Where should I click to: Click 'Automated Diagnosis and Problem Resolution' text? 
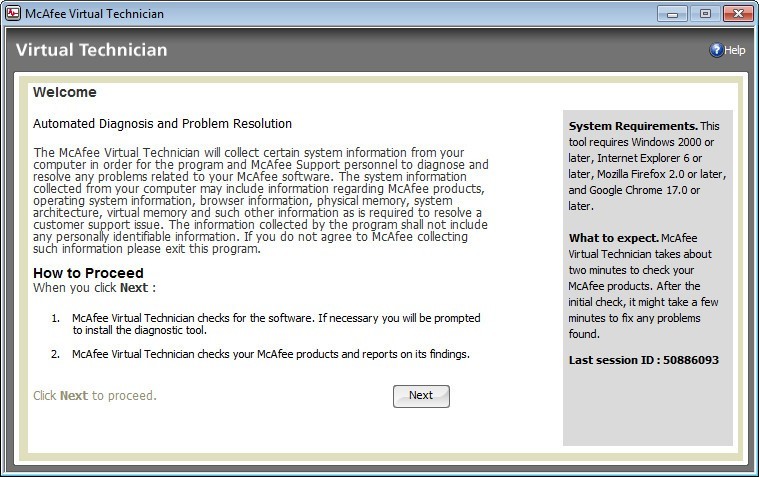point(162,124)
